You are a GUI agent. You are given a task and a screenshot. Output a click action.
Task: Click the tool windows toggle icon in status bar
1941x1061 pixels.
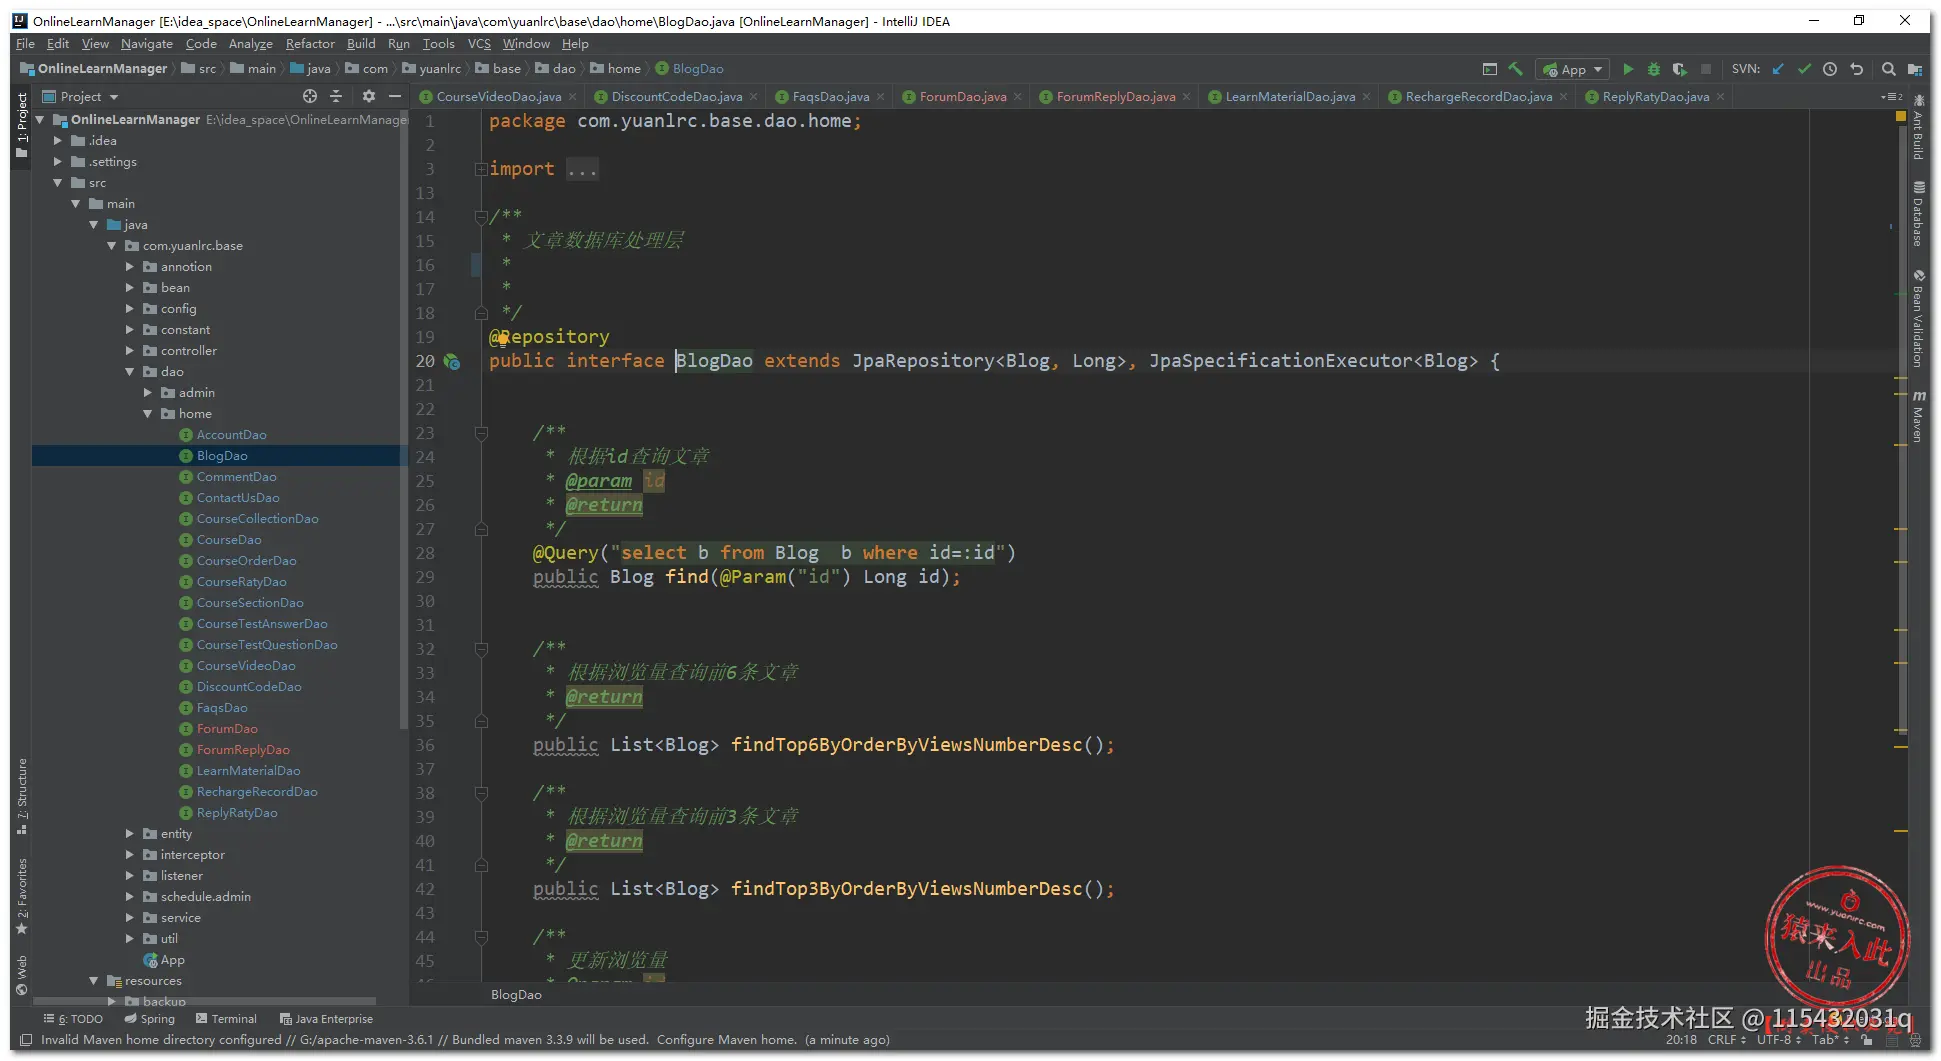coord(26,1040)
